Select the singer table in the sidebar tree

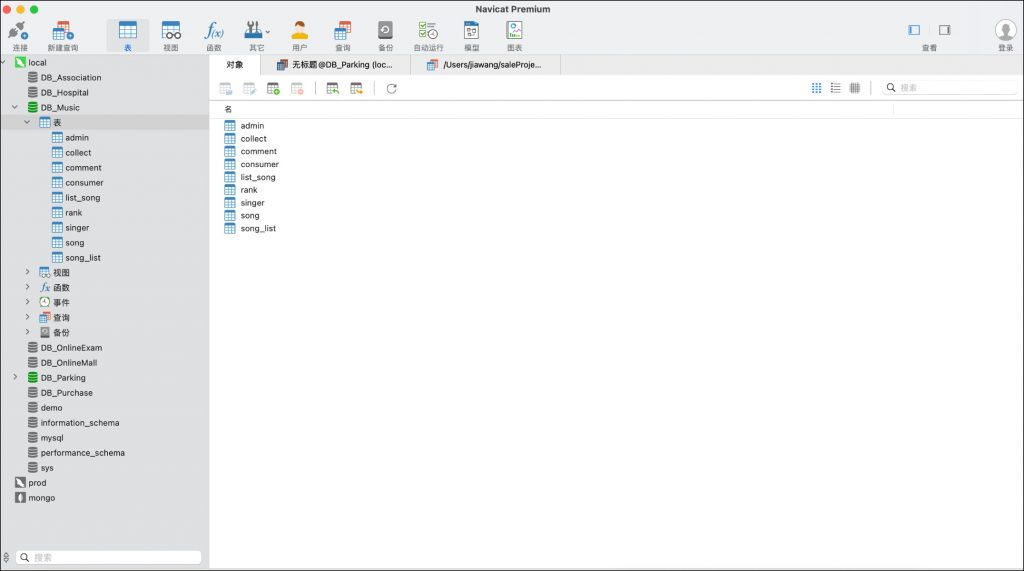(x=77, y=228)
